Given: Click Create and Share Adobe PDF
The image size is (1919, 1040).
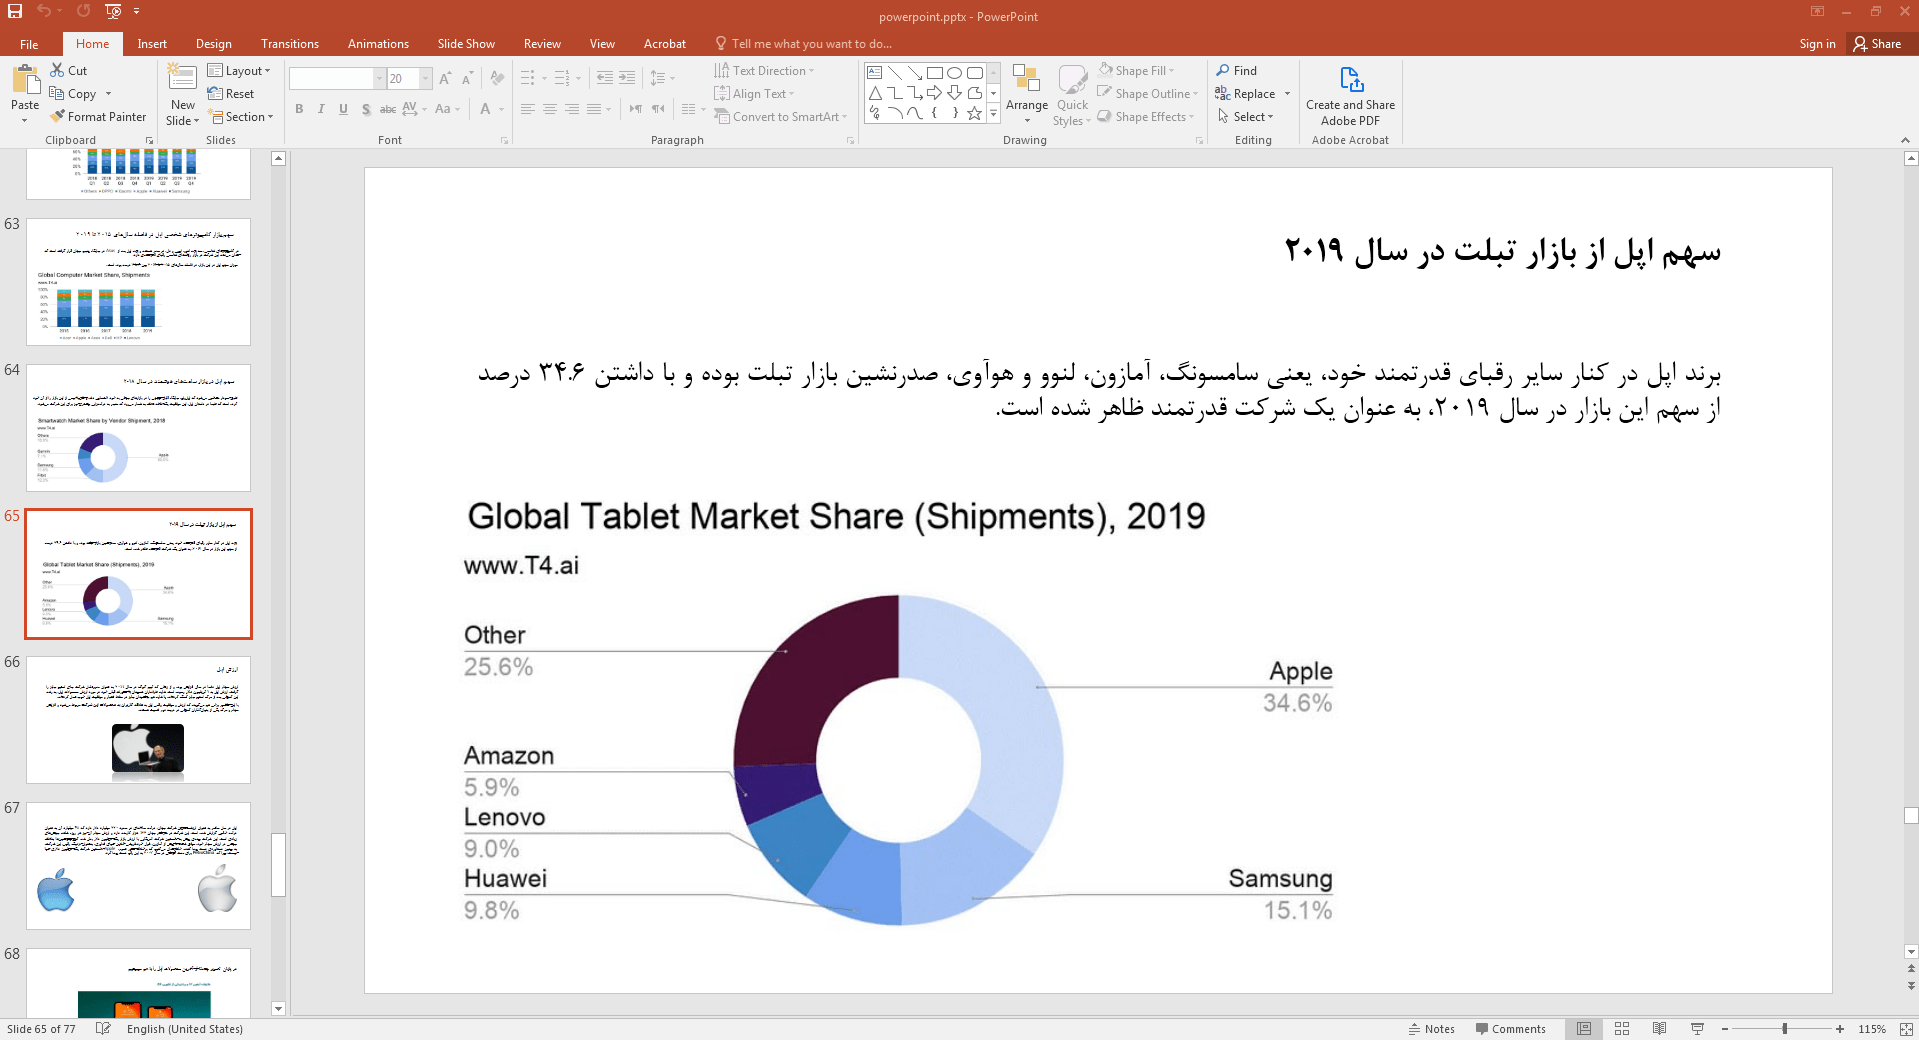Looking at the screenshot, I should [x=1350, y=95].
